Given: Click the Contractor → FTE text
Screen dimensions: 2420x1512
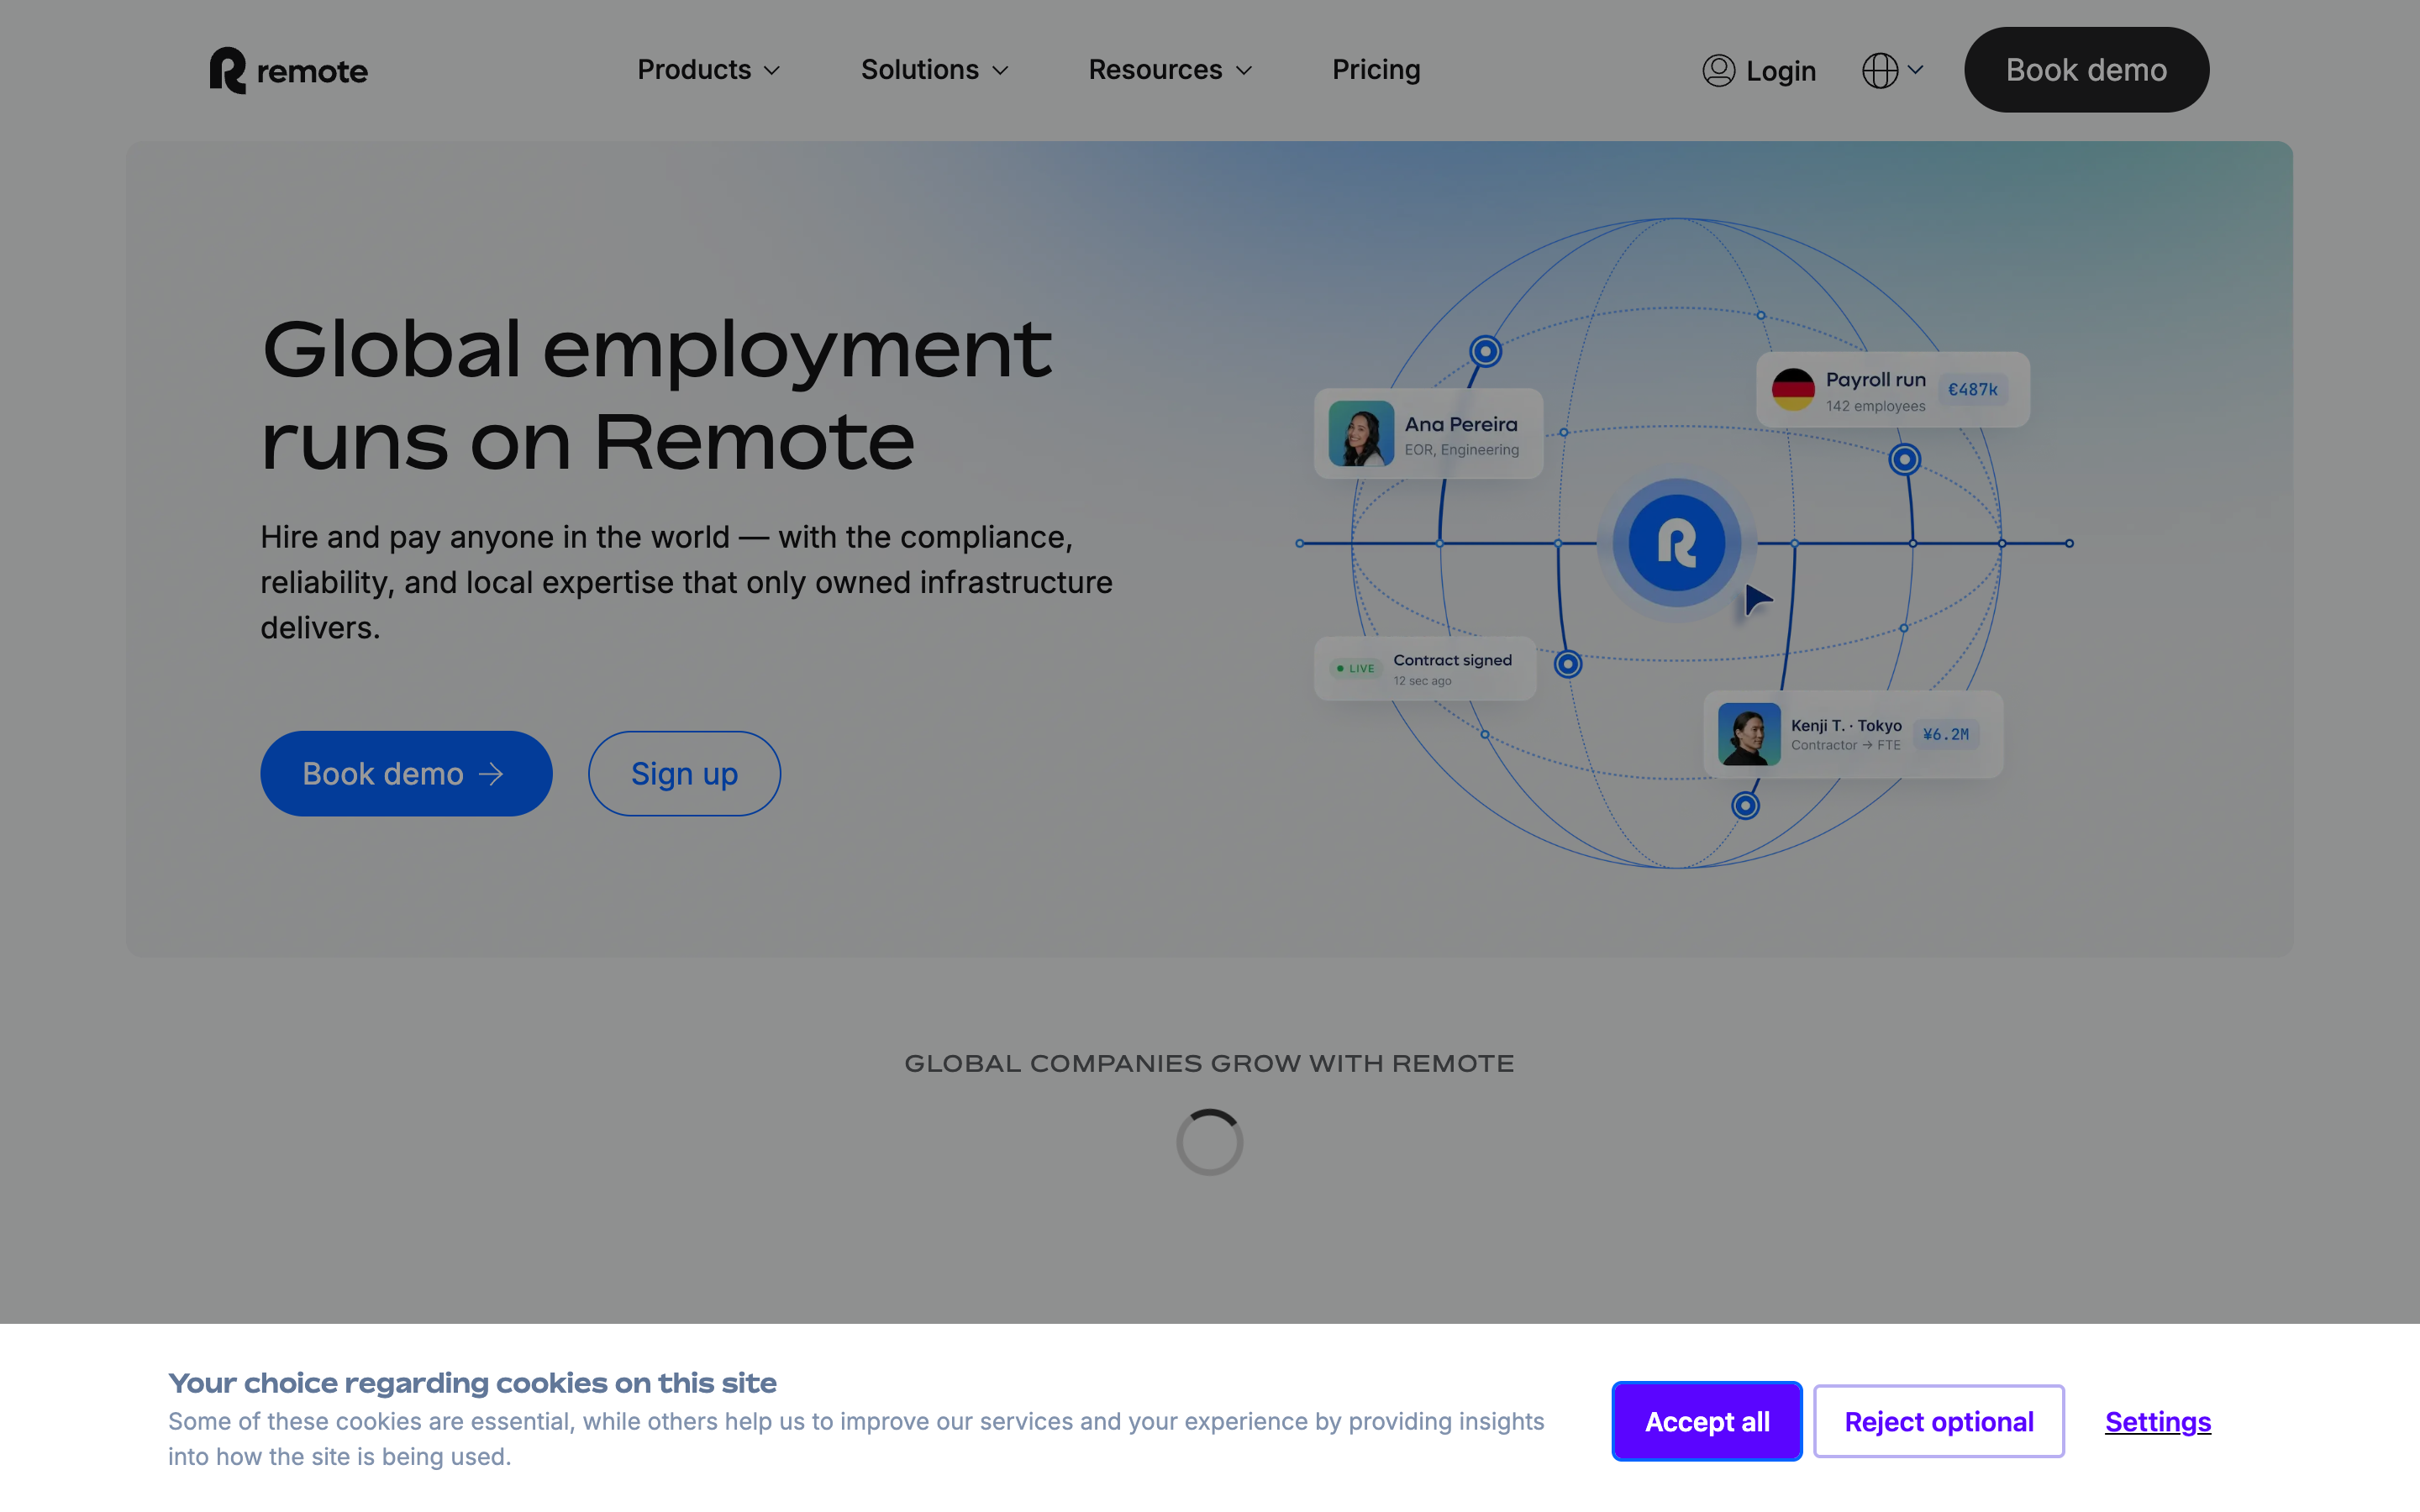Looking at the screenshot, I should (x=1845, y=745).
